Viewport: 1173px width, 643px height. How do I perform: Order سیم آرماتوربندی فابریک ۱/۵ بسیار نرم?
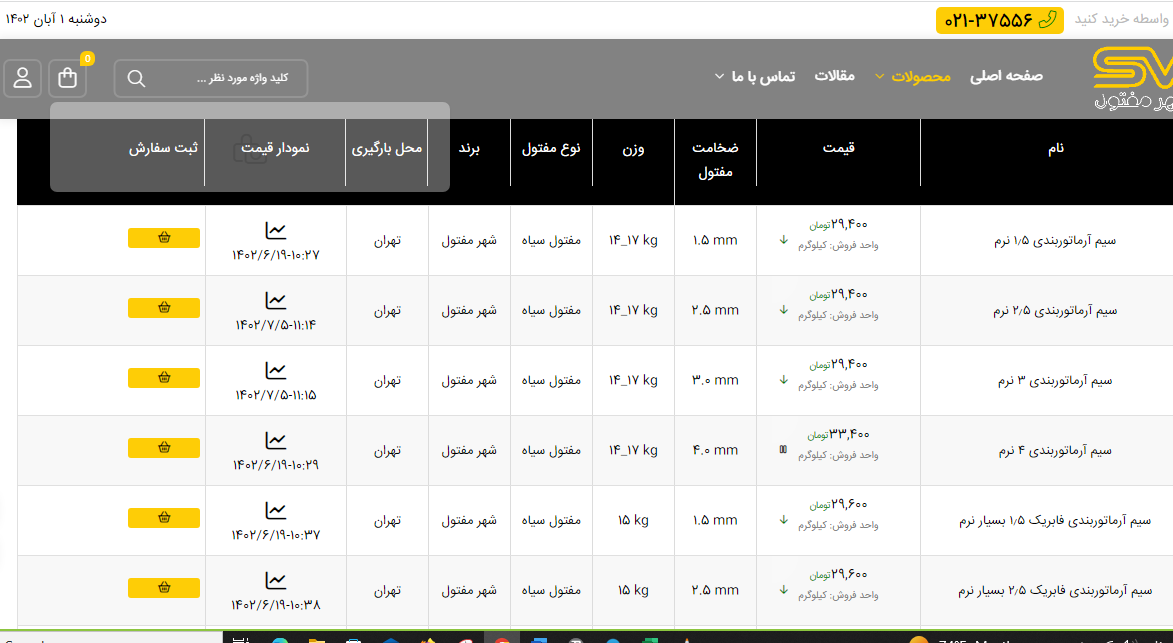coord(164,518)
